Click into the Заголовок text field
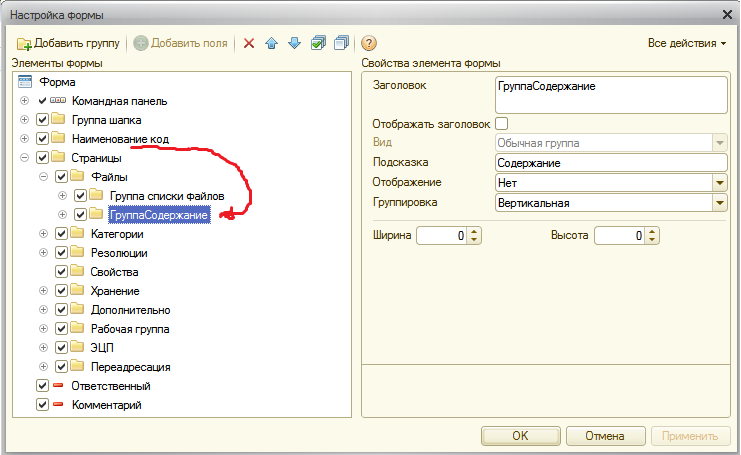 click(611, 95)
